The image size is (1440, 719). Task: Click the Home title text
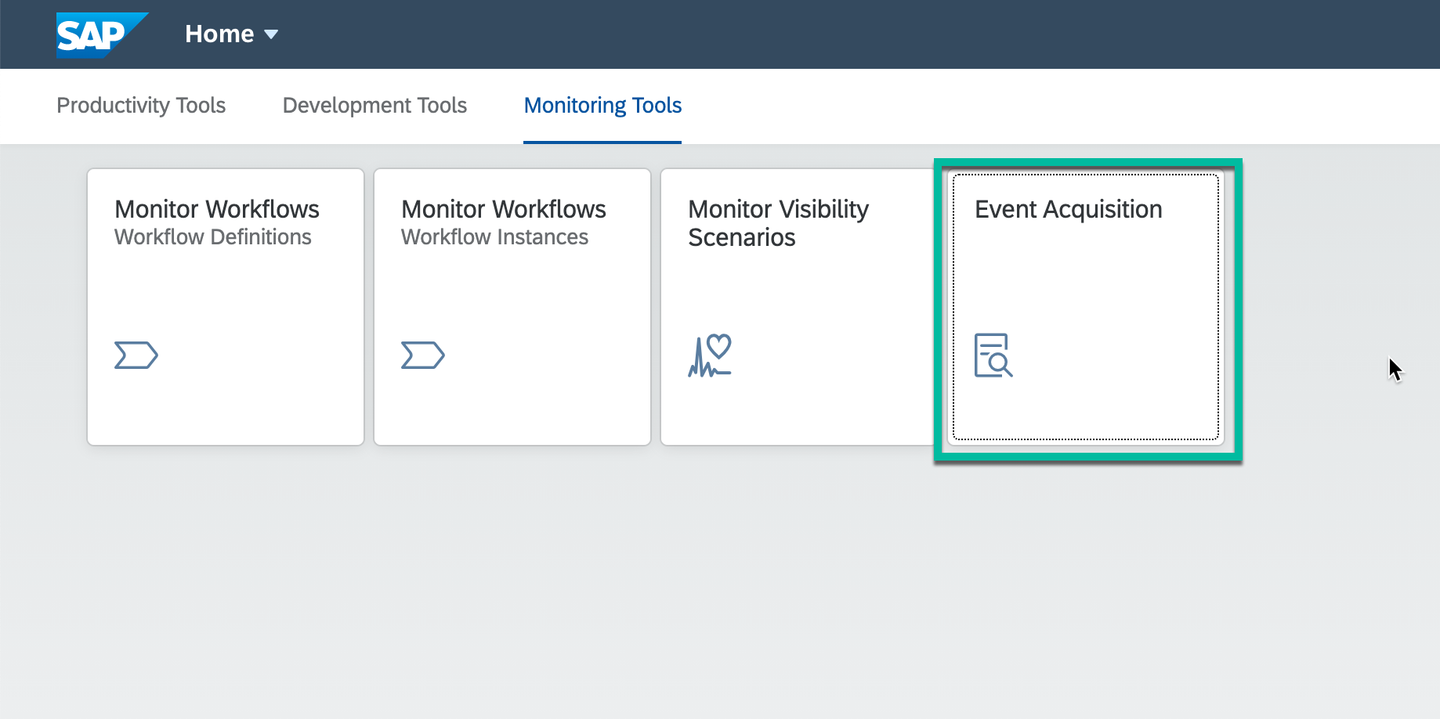tap(219, 34)
